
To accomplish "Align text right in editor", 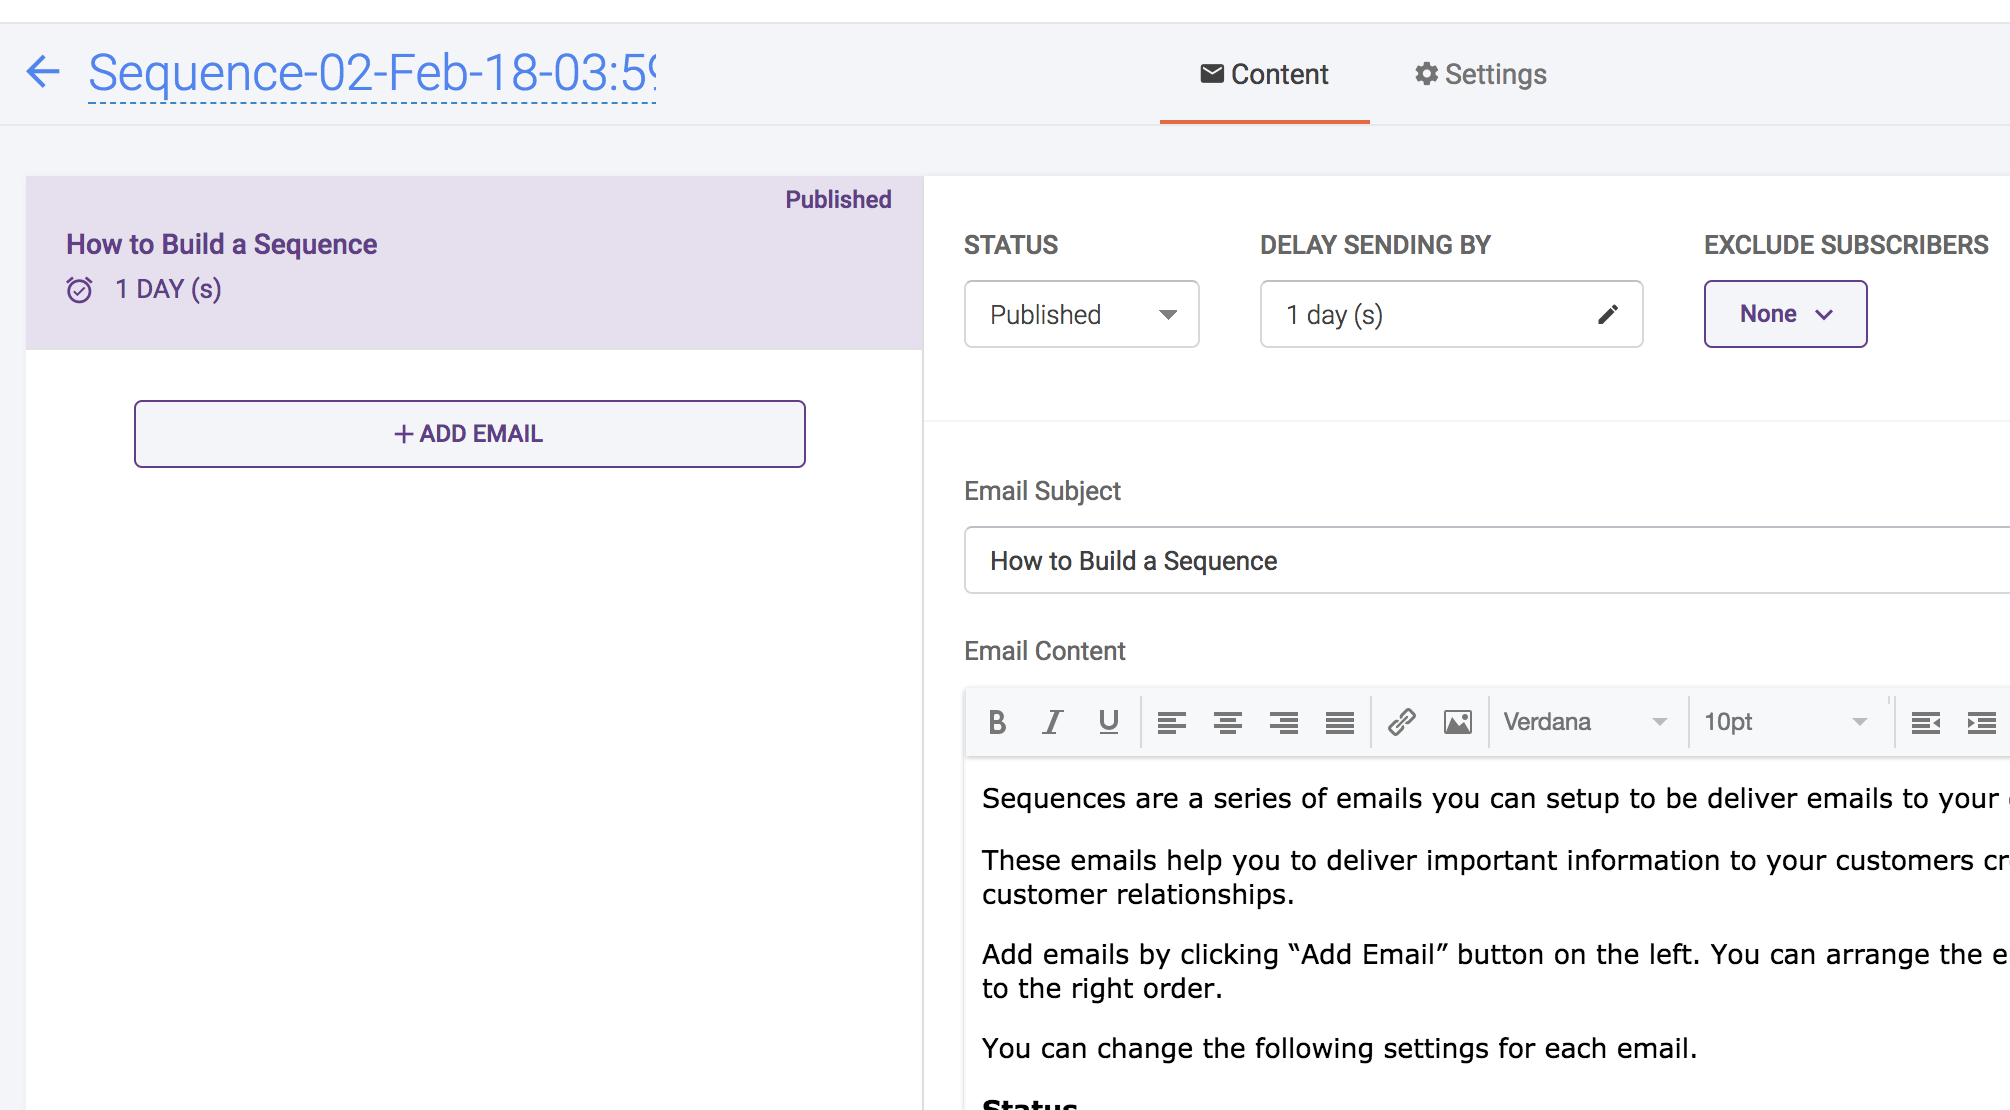I will (1283, 722).
